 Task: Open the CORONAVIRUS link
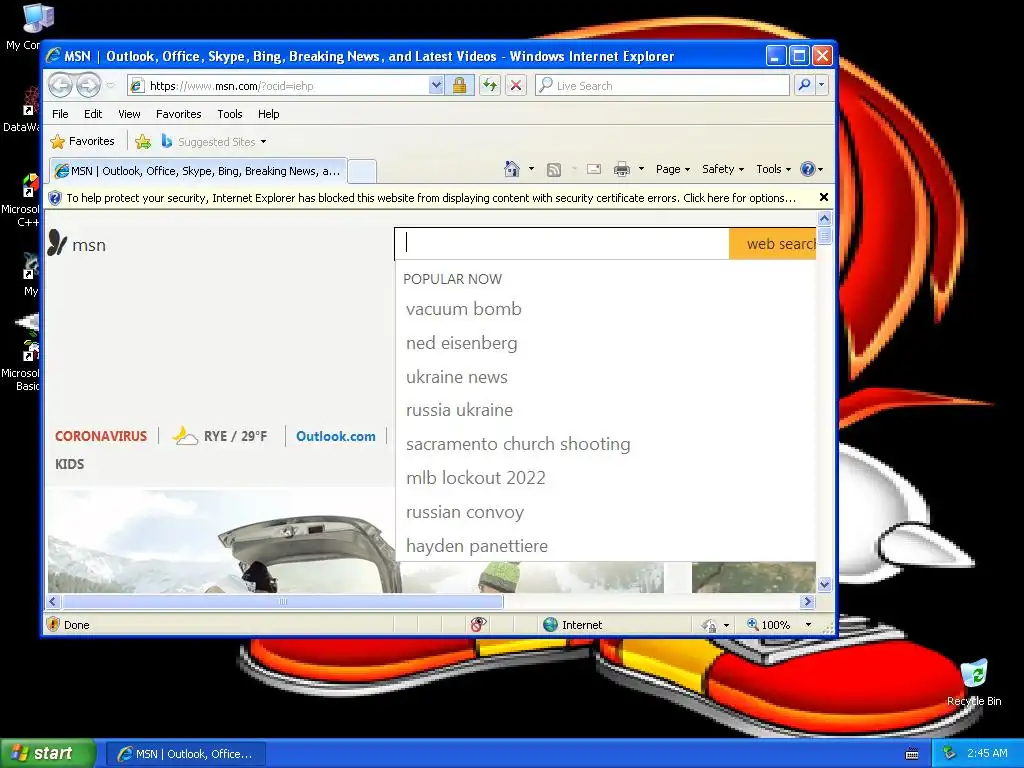pos(101,436)
